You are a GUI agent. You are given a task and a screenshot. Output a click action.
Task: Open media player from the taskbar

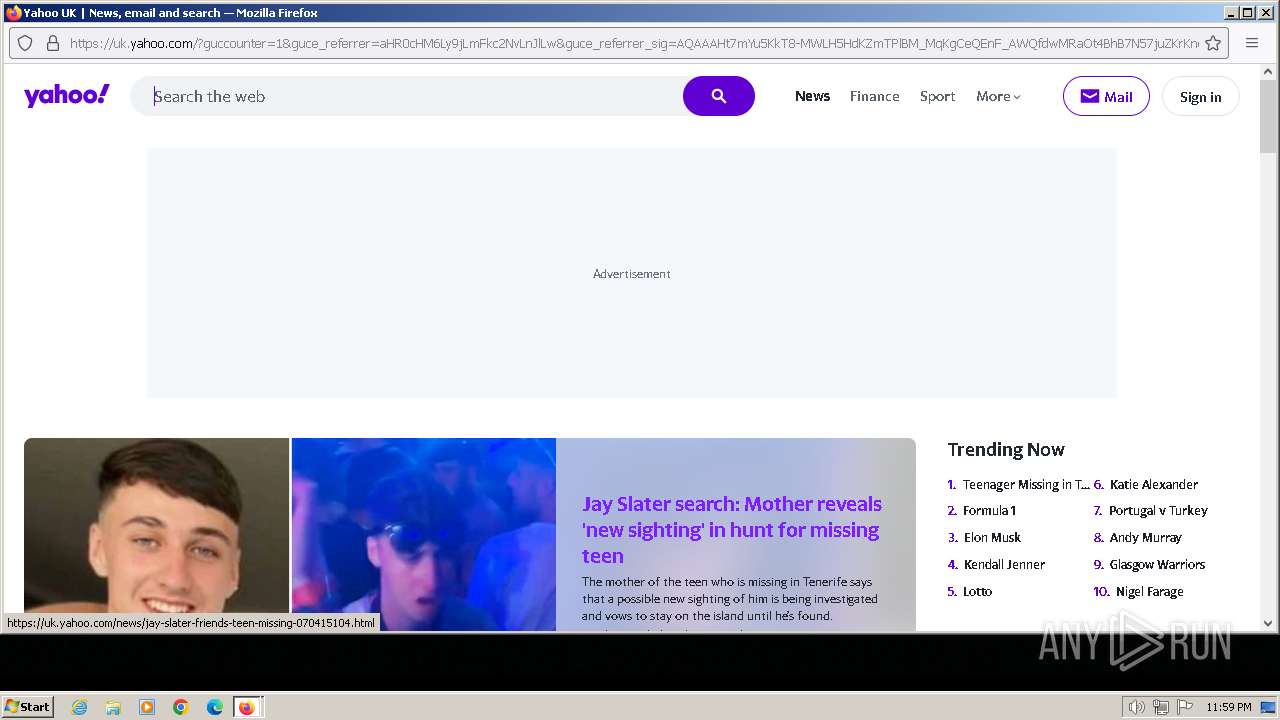(x=147, y=707)
